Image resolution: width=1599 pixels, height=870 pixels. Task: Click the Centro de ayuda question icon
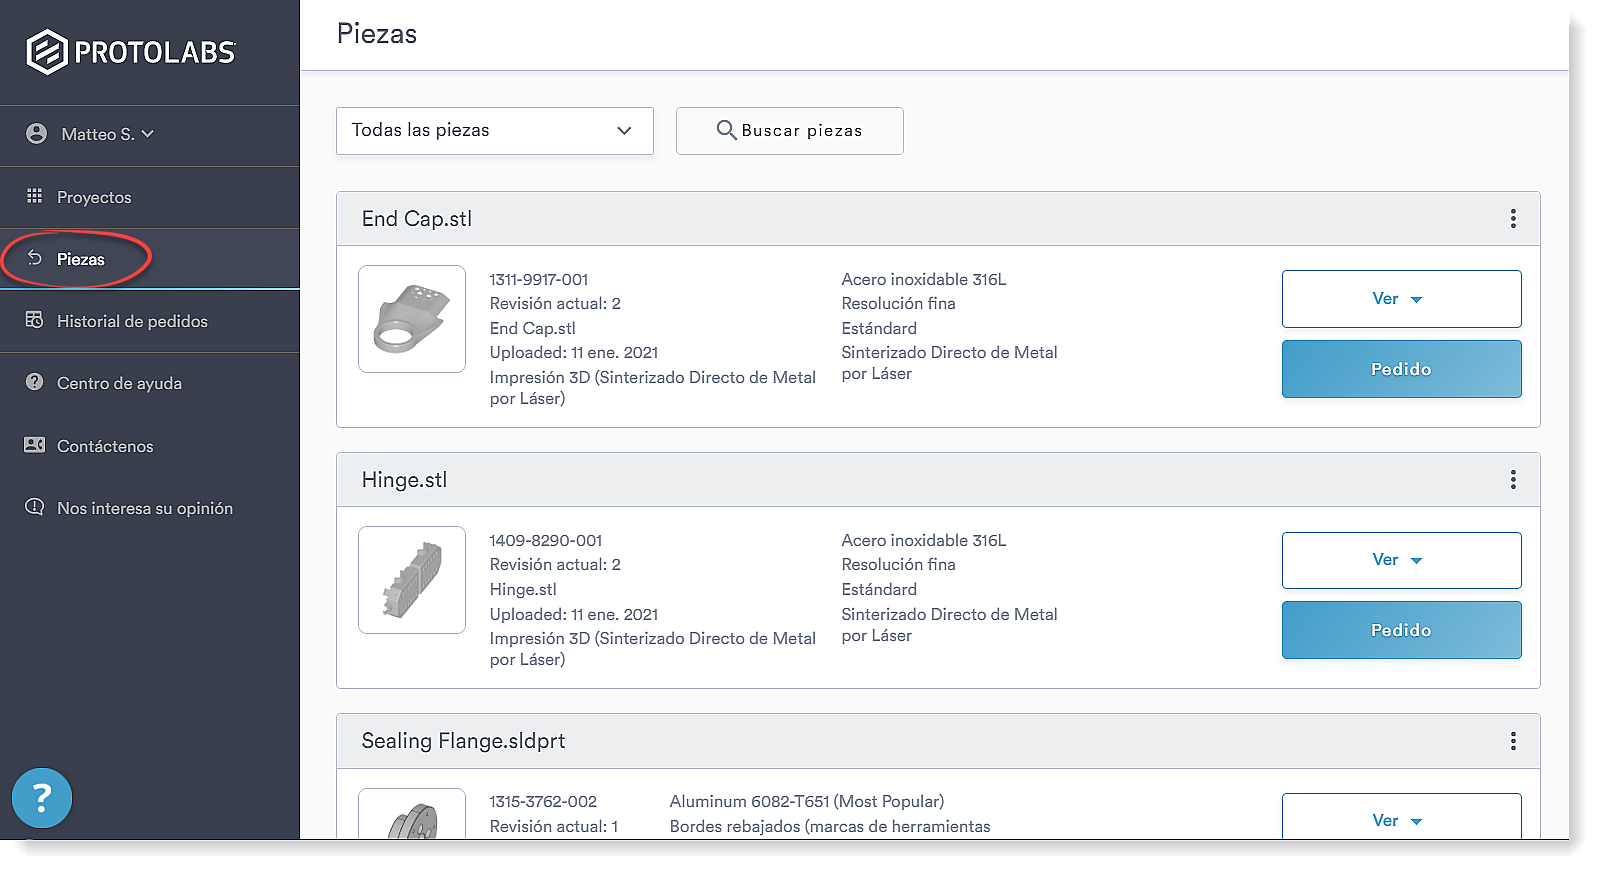(x=35, y=382)
